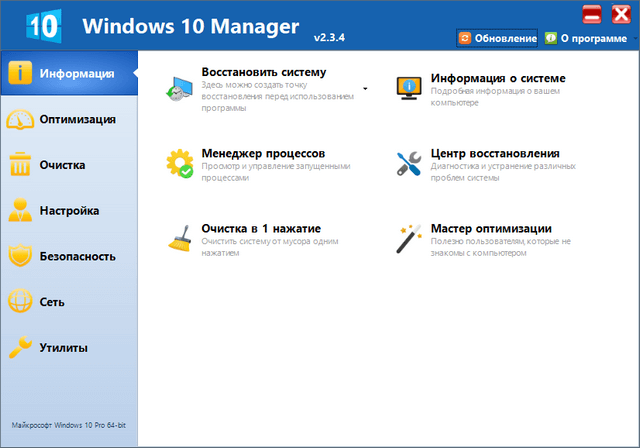Open the Optimization Wizard magic wand icon
This screenshot has height=448, width=640.
pos(408,239)
